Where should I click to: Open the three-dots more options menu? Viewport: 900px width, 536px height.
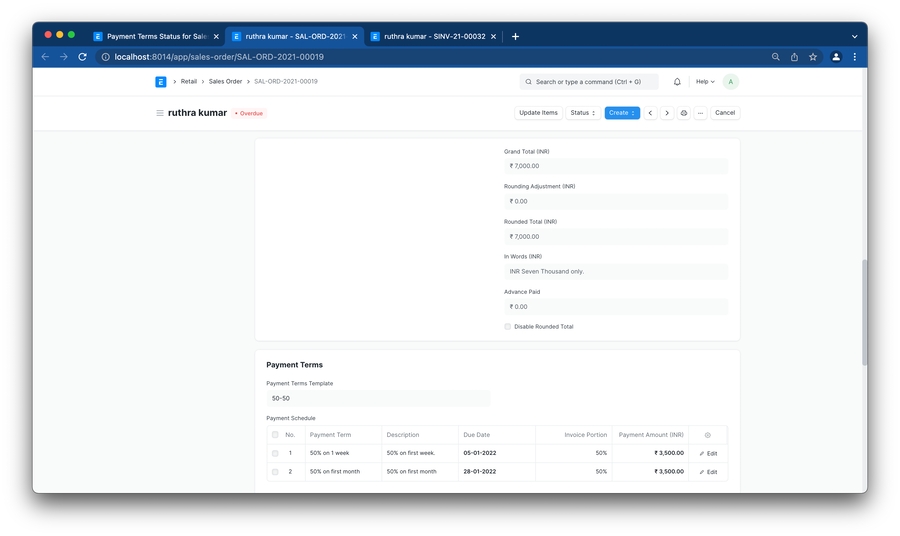click(700, 113)
